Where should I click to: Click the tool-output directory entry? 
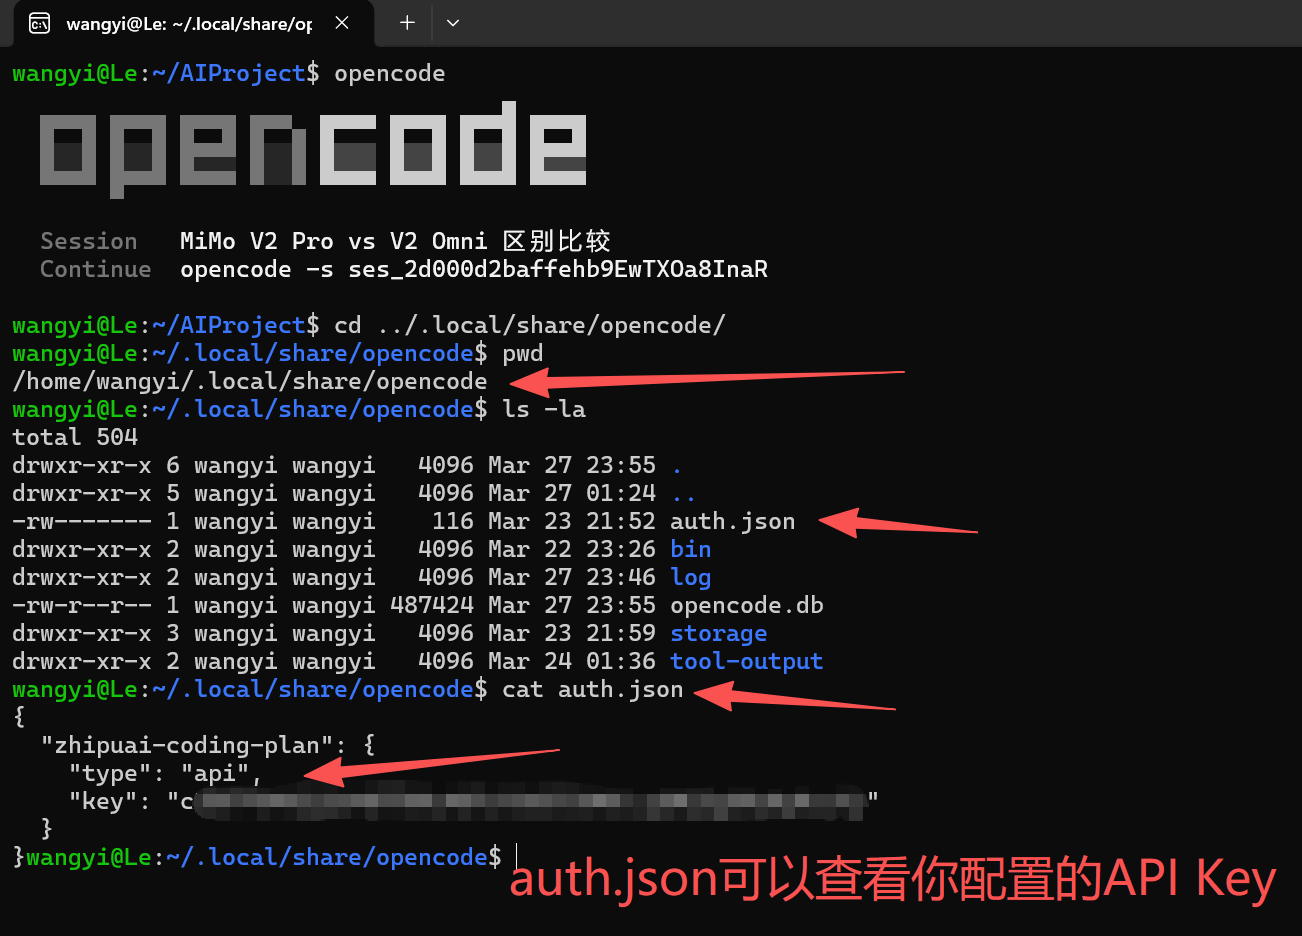(746, 661)
